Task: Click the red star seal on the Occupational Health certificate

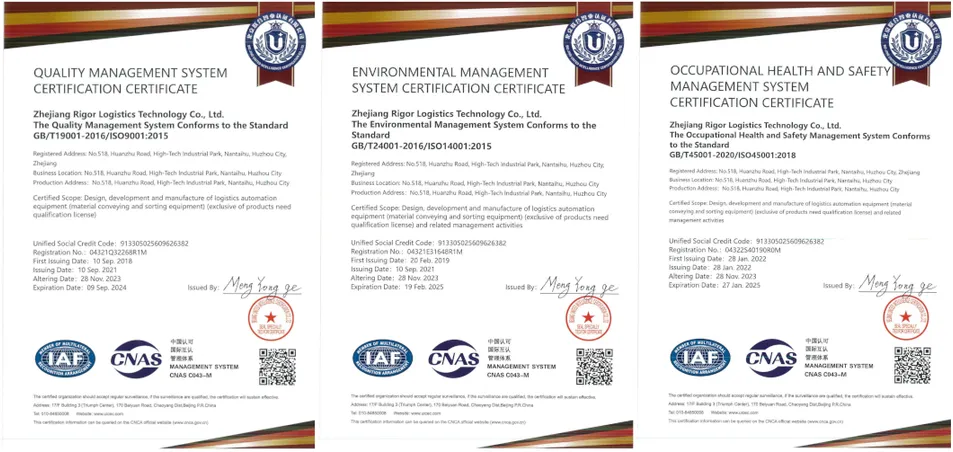Action: (x=904, y=318)
